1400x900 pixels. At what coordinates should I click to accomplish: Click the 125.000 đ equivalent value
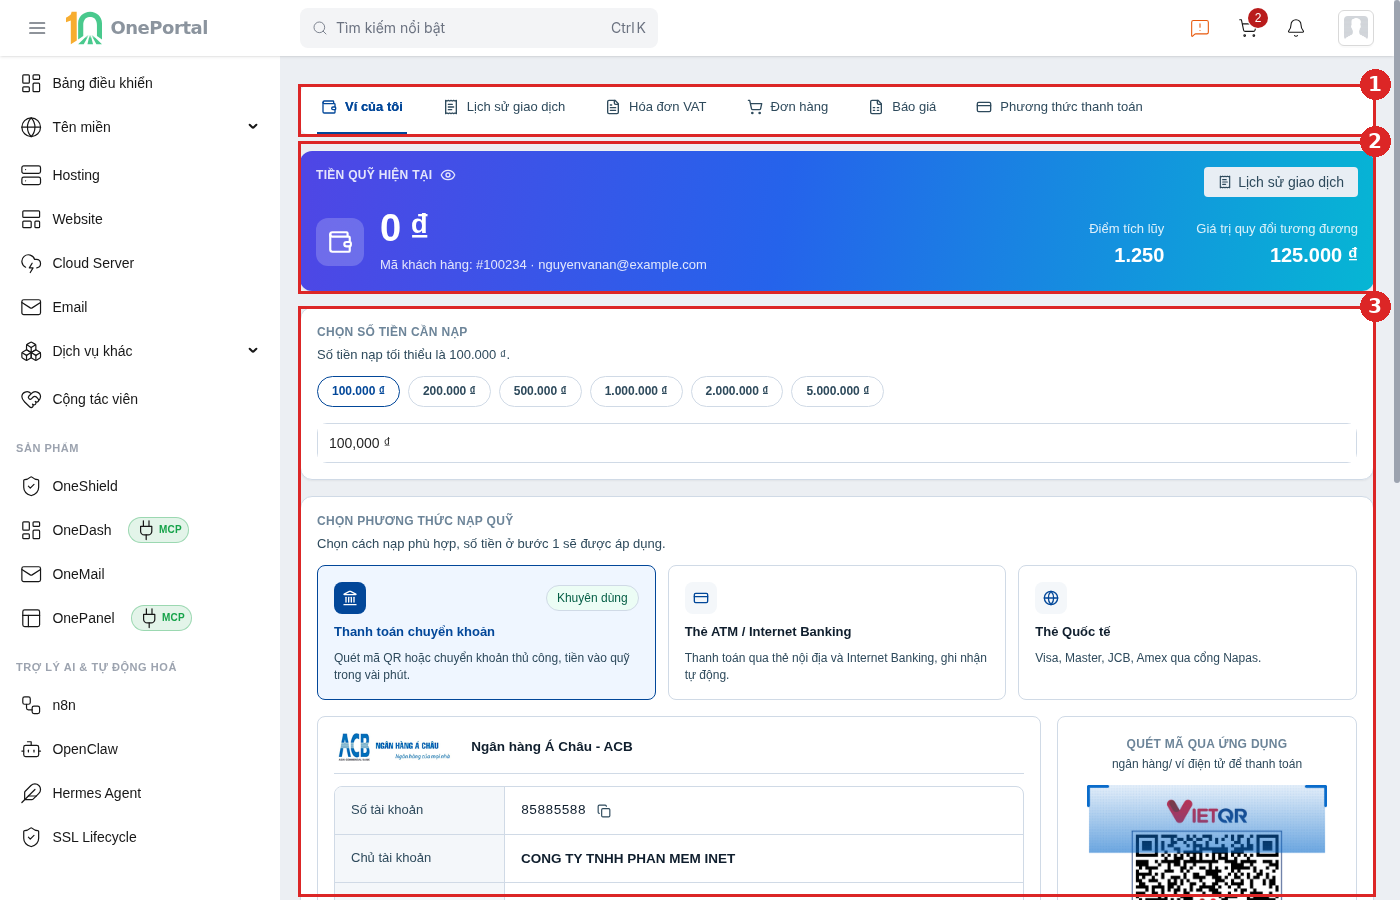point(1314,255)
